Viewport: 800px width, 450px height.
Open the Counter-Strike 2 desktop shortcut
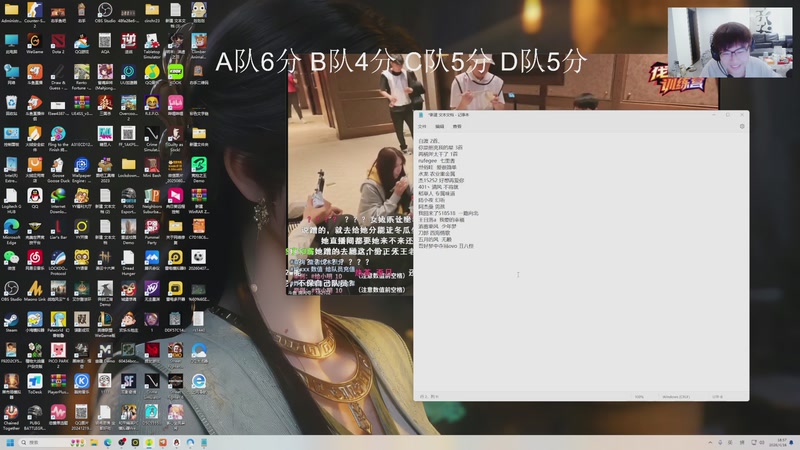35,13
